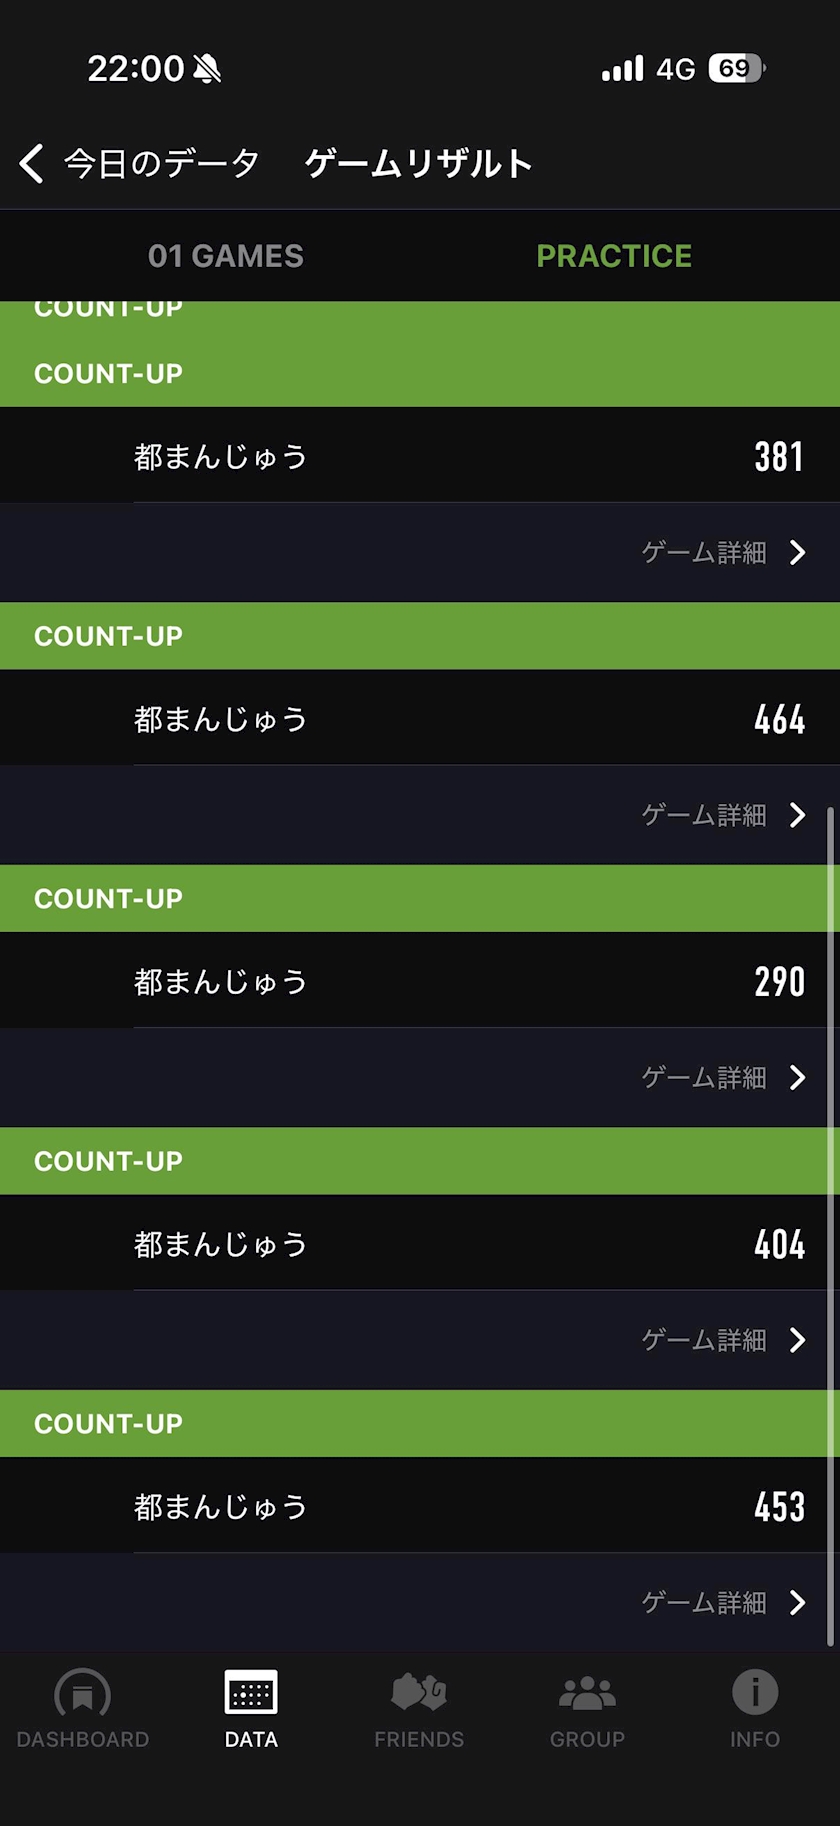The width and height of the screenshot is (840, 1826).
Task: Open the Friends icon
Action: pos(419,1692)
